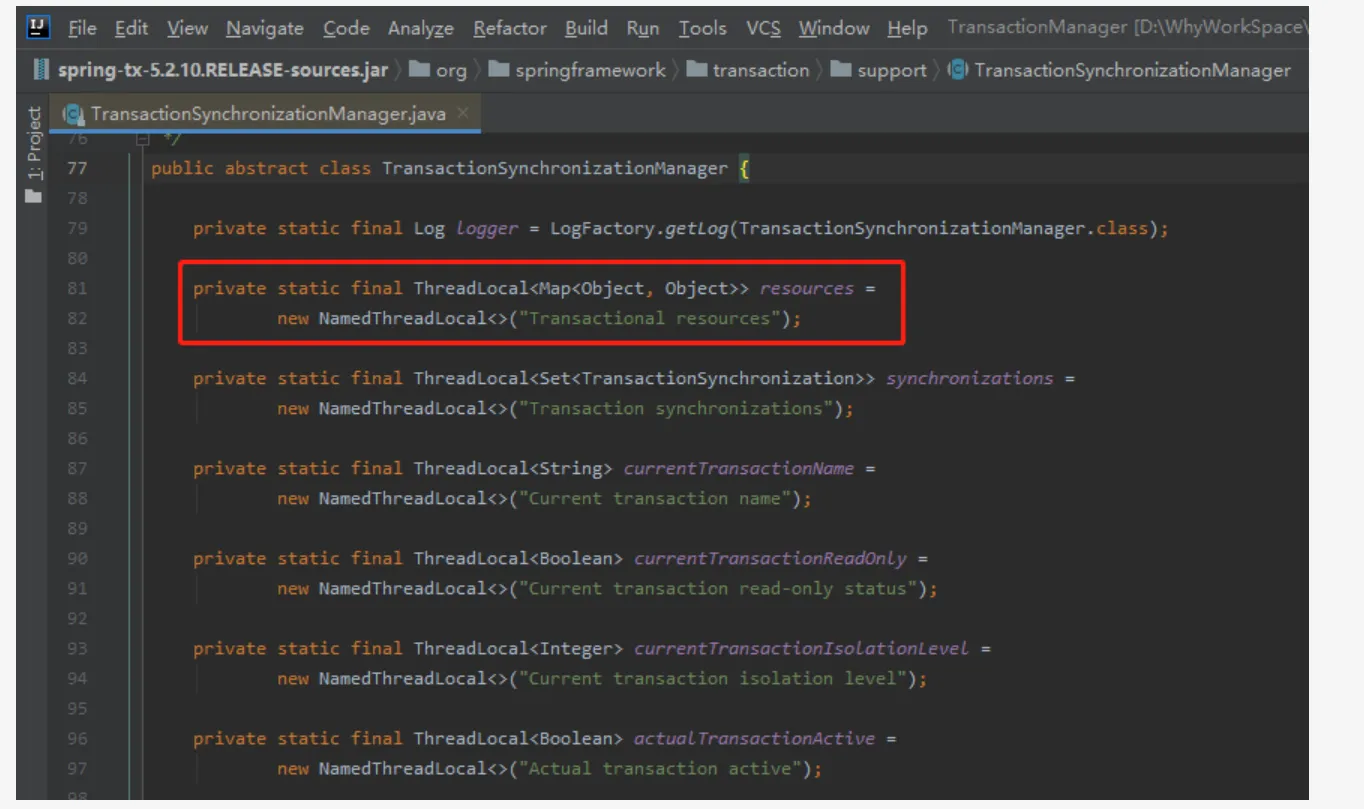The height and width of the screenshot is (809, 1364).
Task: Click the "Current transaction name" string literal
Action: pos(655,499)
